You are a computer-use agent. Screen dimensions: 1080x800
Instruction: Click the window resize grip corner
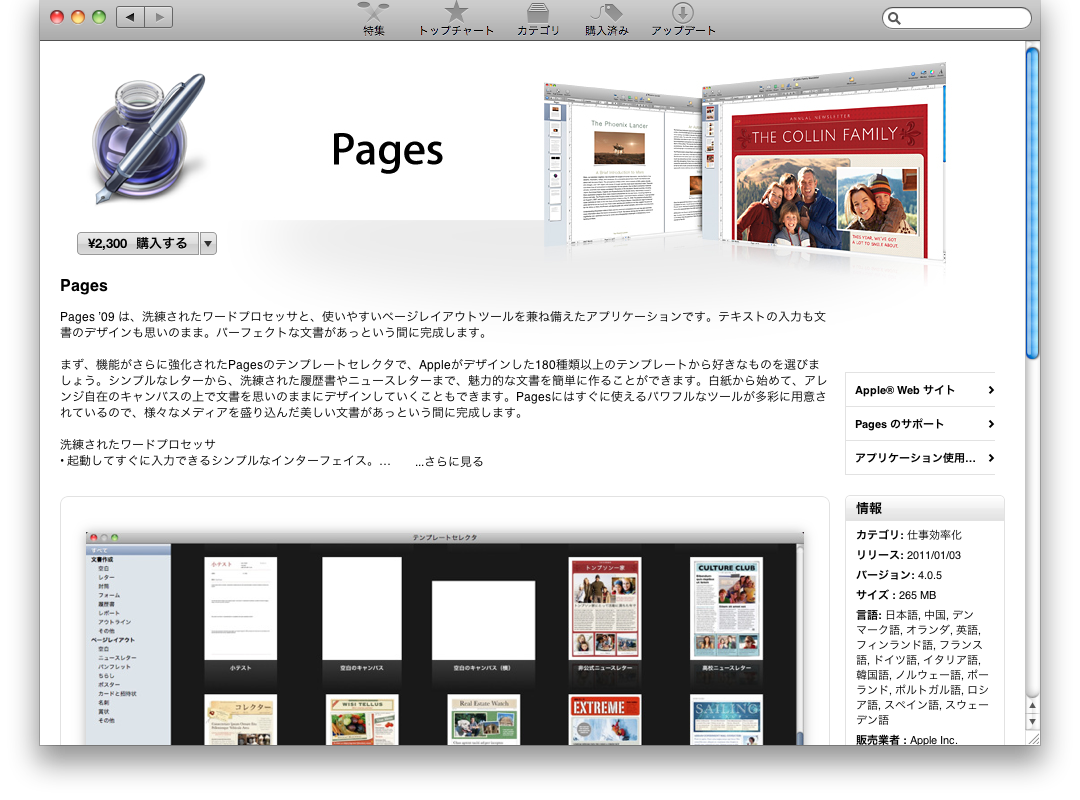click(x=1033, y=739)
